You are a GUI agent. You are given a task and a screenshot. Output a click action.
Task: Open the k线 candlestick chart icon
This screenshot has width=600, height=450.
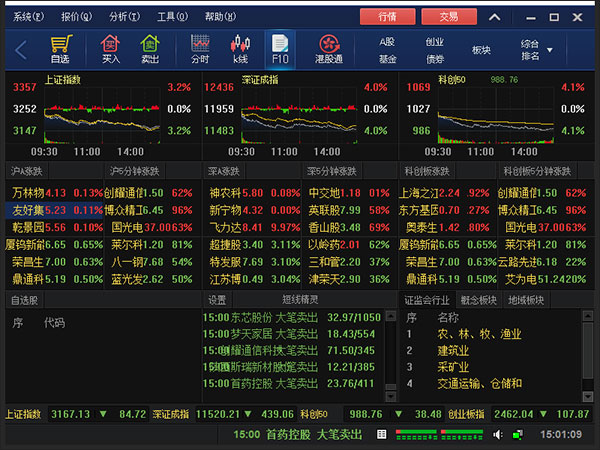tap(240, 47)
